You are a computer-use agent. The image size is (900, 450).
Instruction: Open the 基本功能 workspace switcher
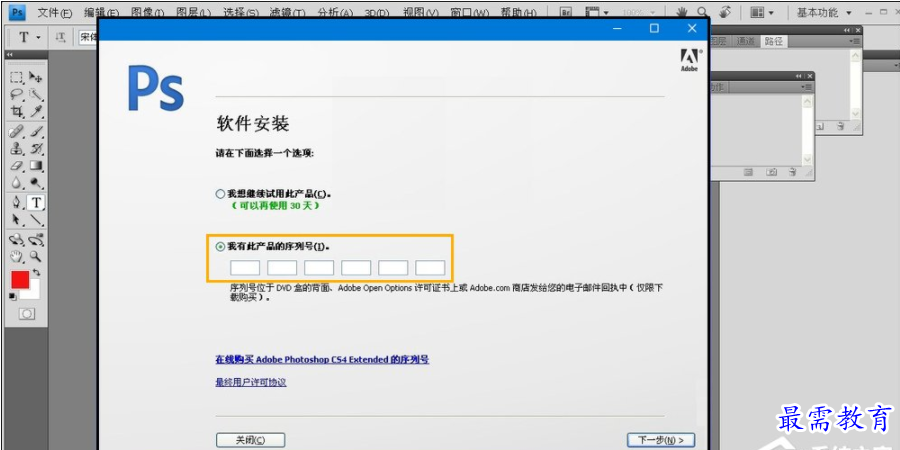click(824, 12)
